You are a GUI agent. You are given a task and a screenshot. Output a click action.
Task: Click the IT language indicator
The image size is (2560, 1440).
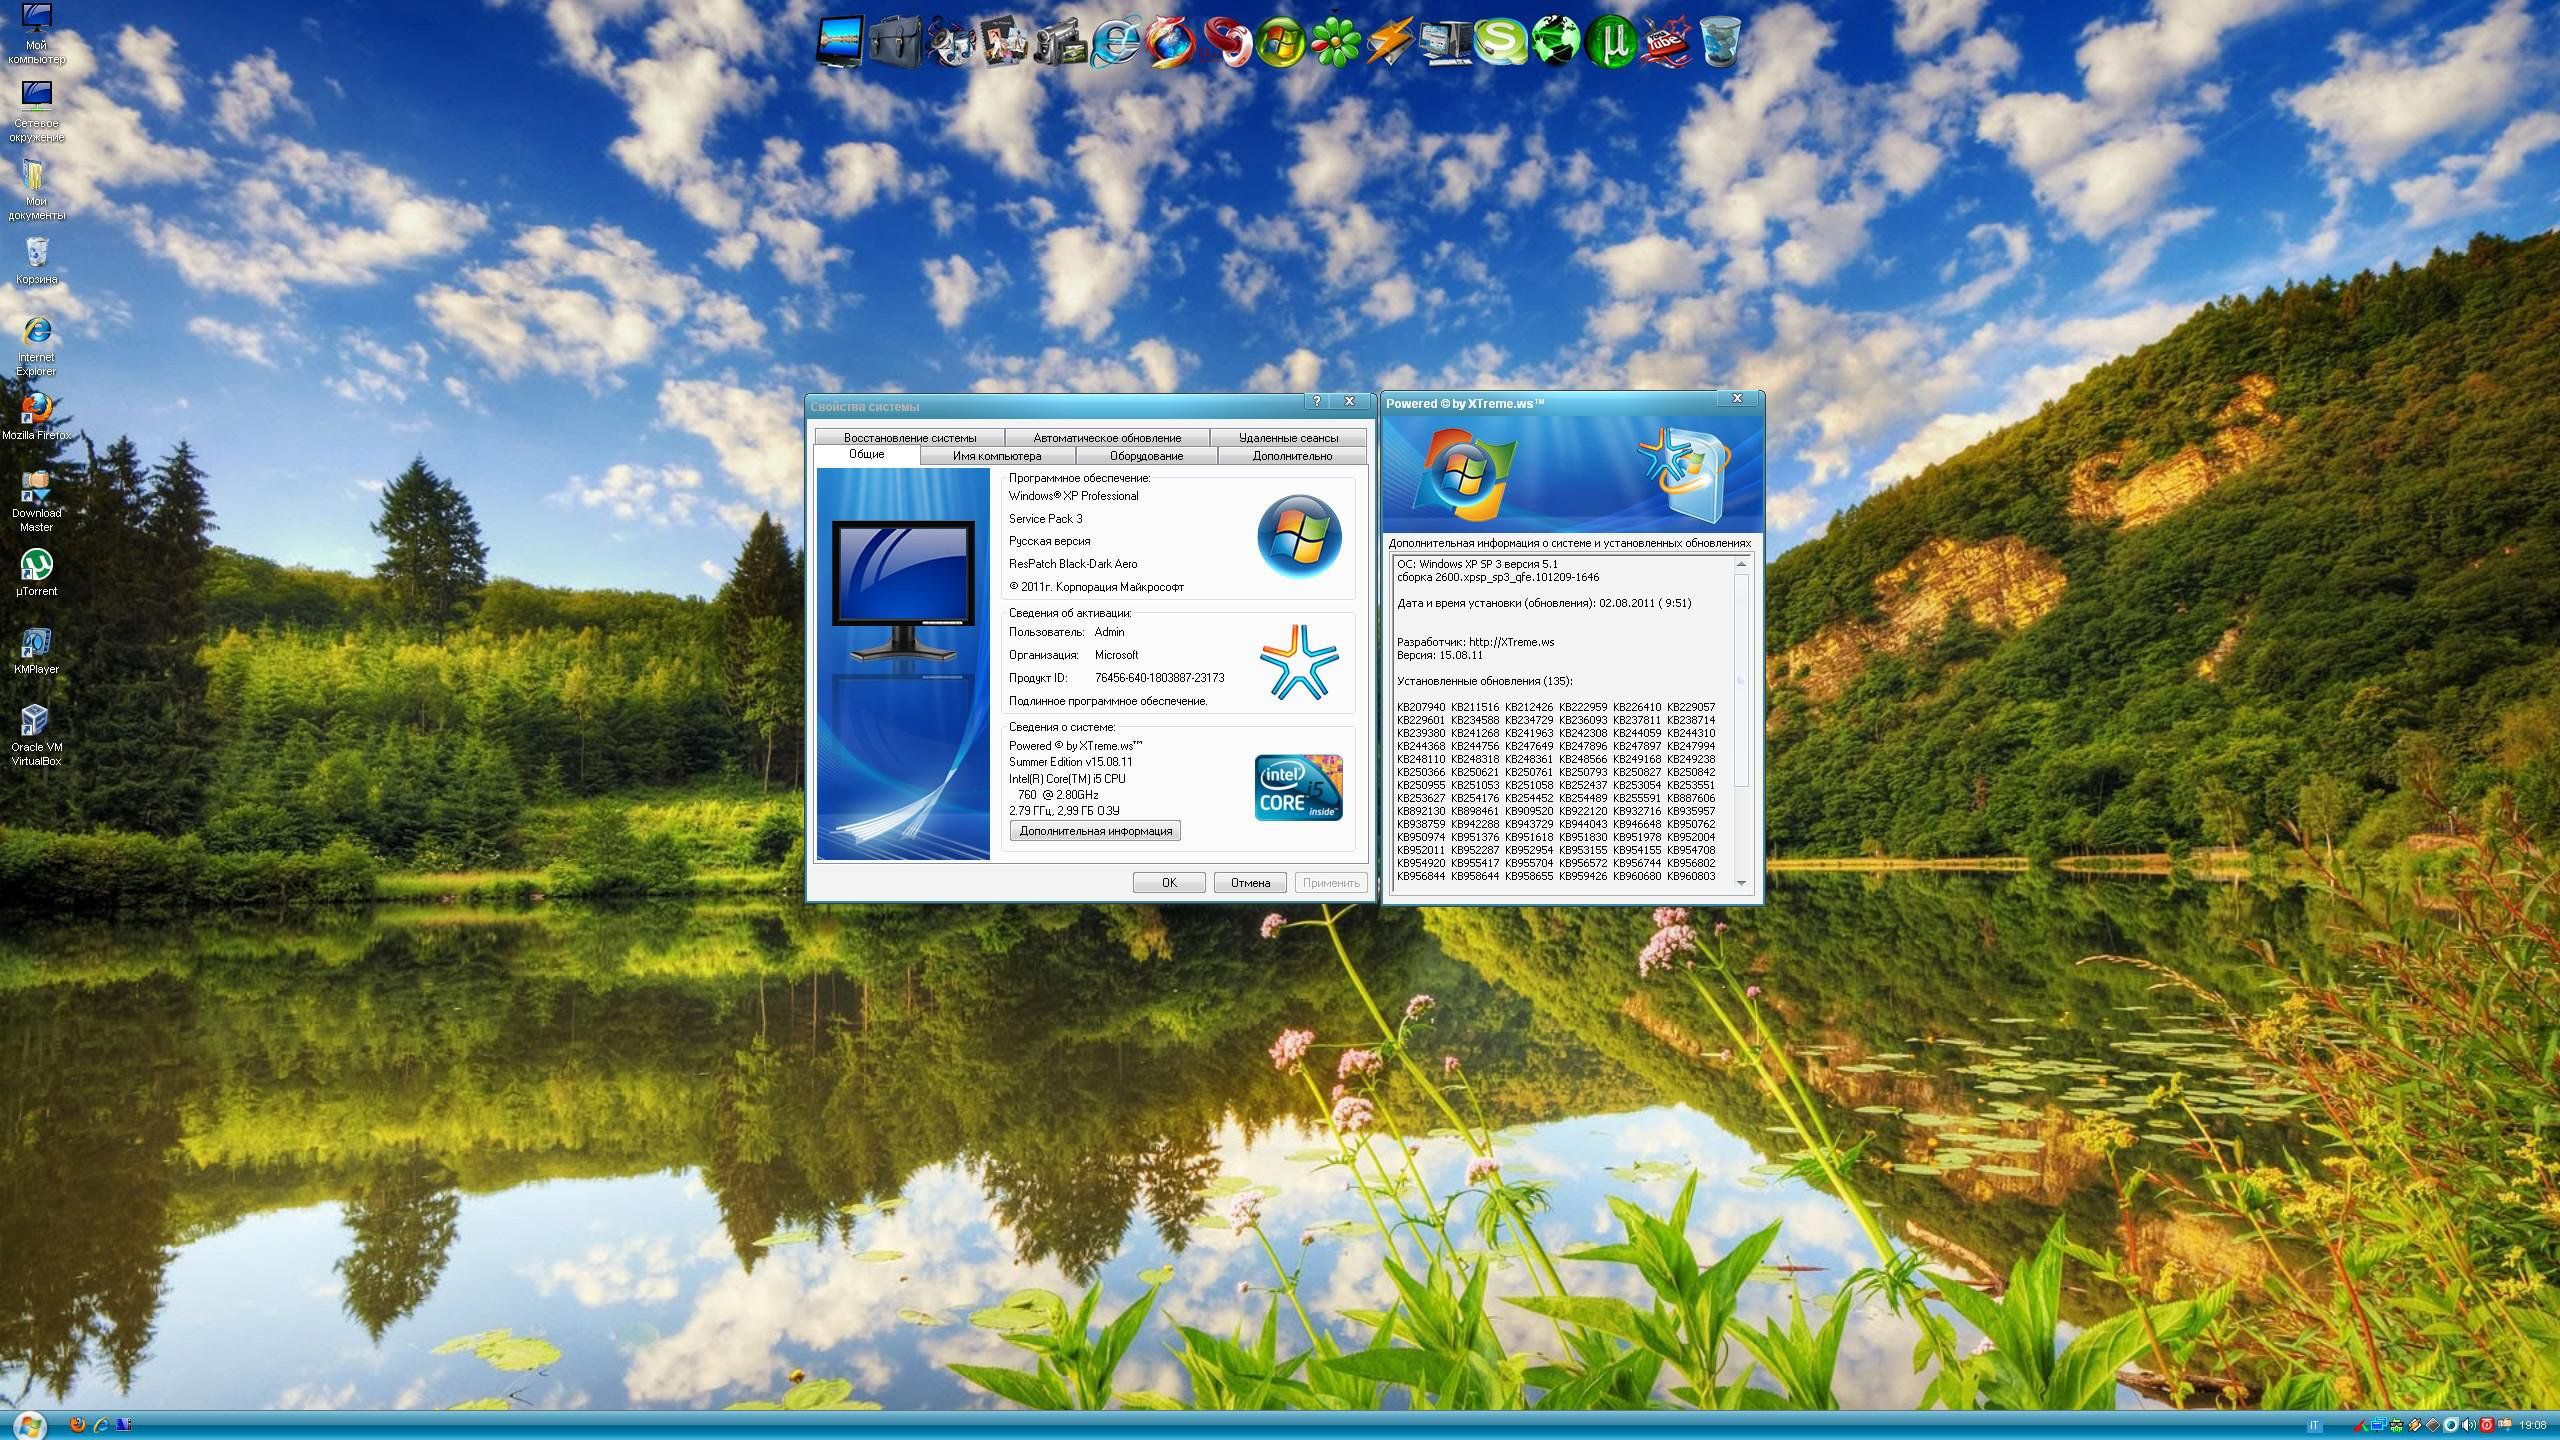click(x=2313, y=1425)
